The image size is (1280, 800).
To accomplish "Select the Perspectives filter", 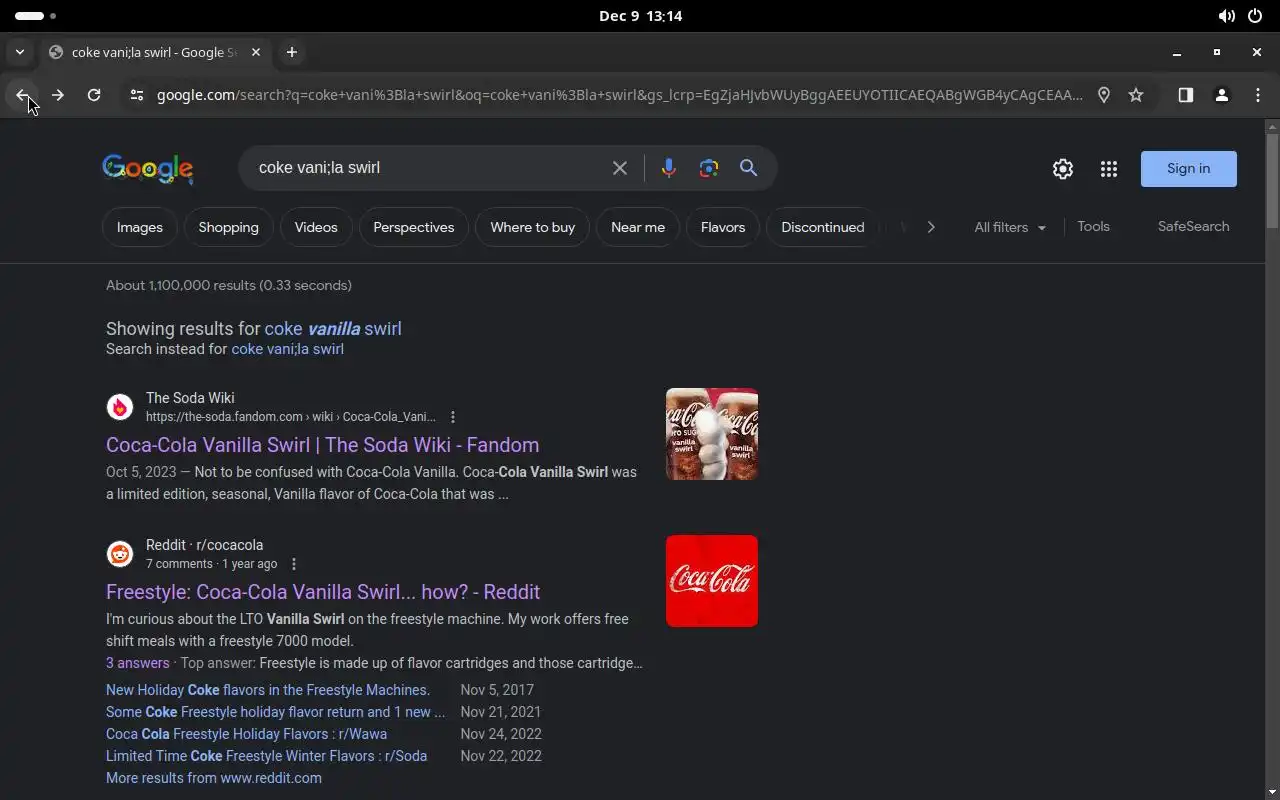I will click(x=414, y=227).
